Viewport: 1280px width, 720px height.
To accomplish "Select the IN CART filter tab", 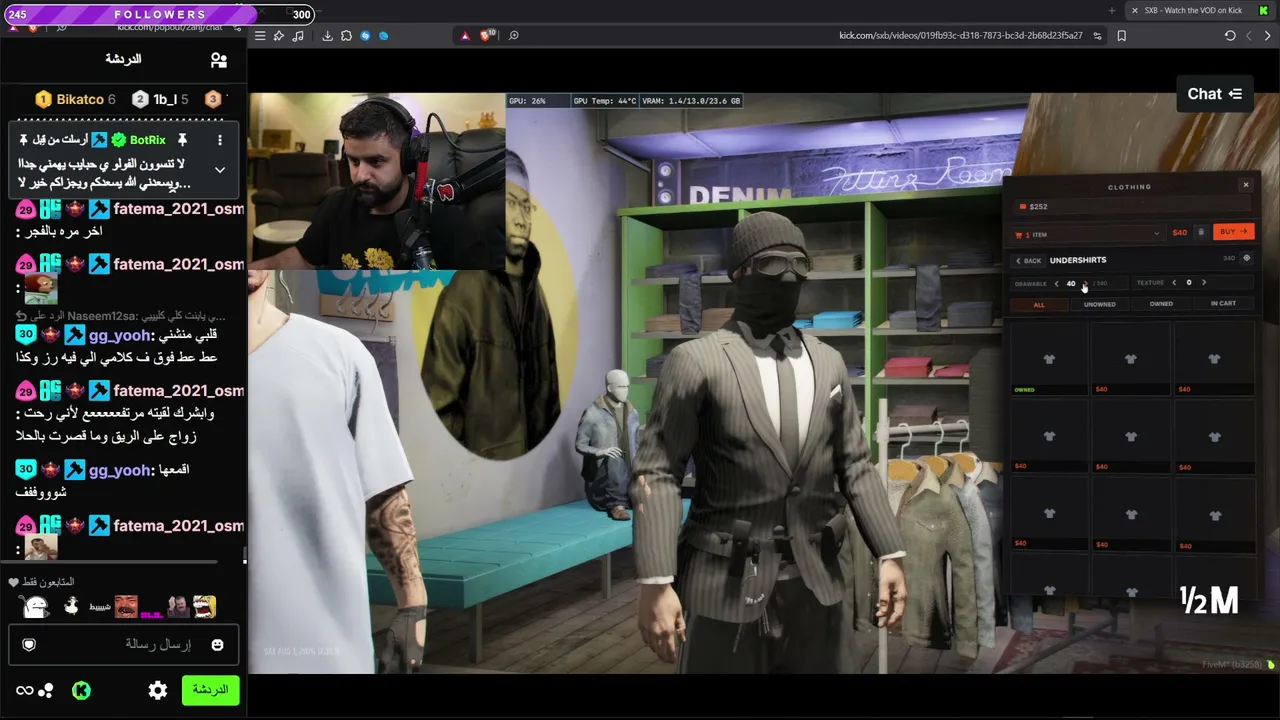I will [x=1223, y=304].
